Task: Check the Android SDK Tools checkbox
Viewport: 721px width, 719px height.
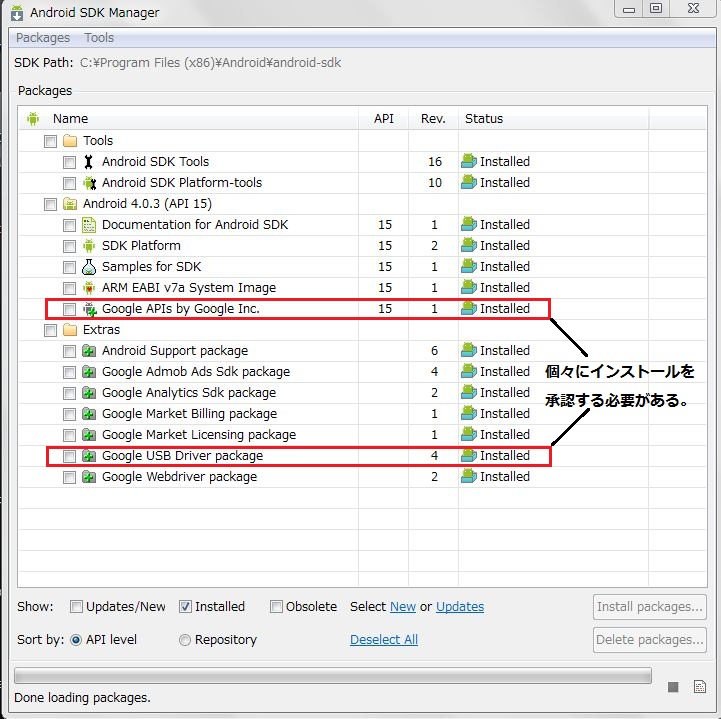Action: 69,162
